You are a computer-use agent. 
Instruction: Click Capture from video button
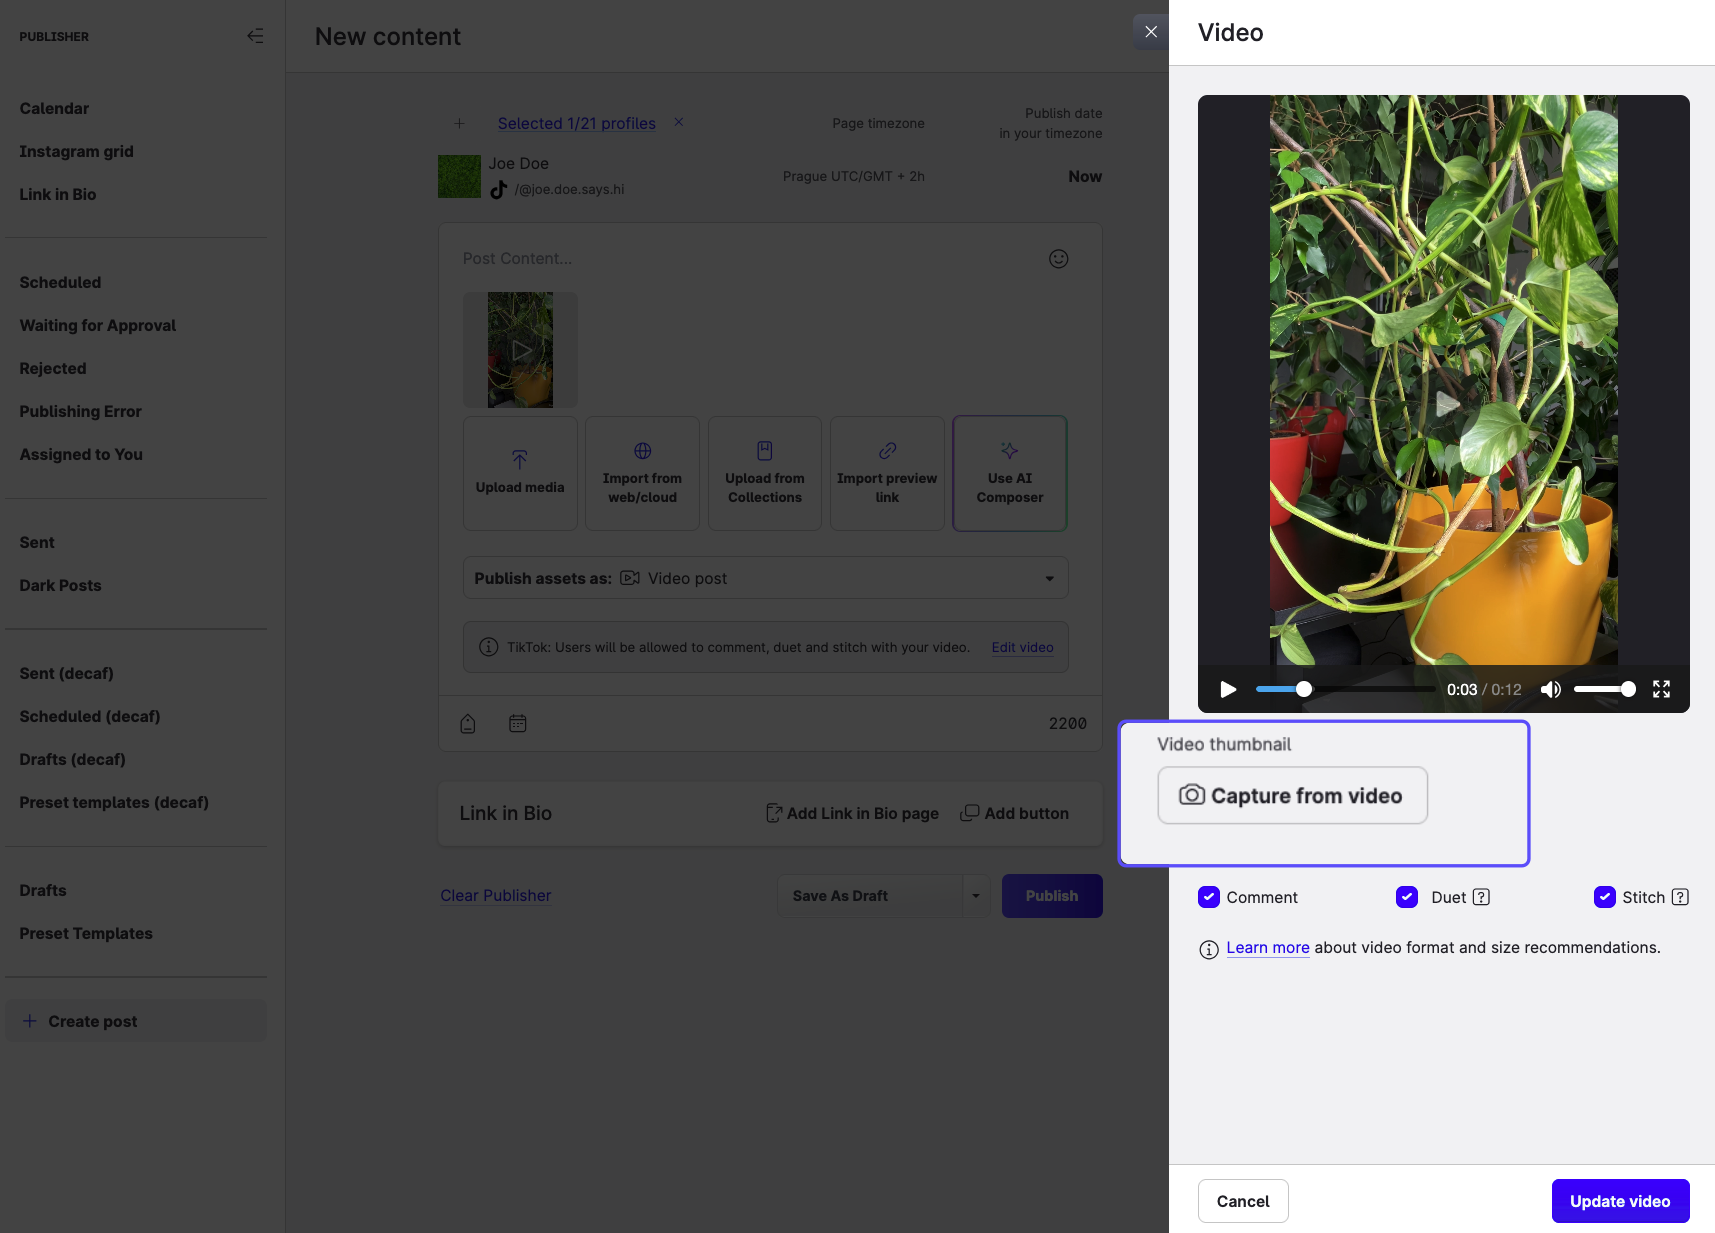[x=1292, y=796]
